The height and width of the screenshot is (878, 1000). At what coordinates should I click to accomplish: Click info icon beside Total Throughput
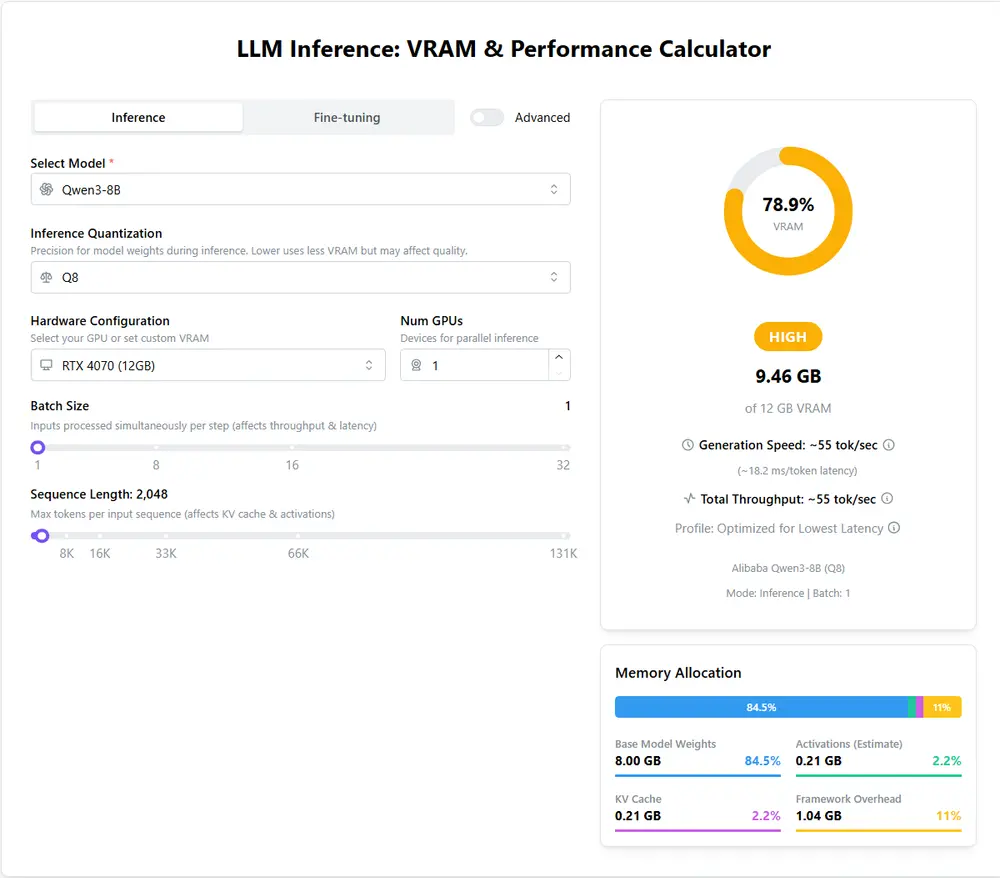coord(887,499)
